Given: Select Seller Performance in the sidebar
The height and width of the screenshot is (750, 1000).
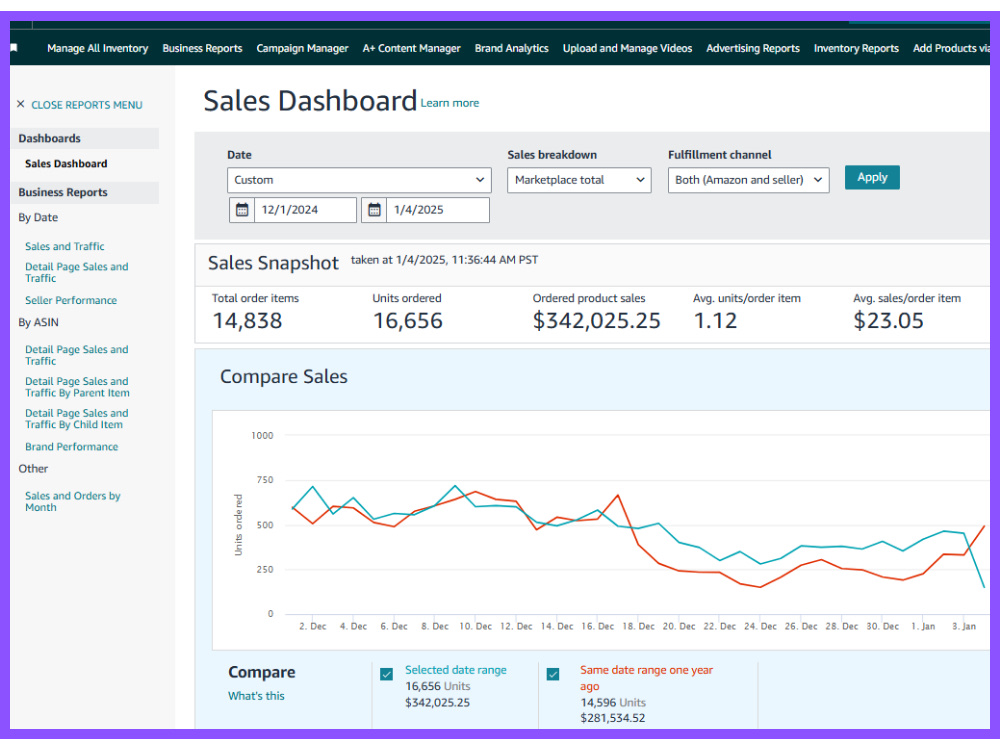Looking at the screenshot, I should (x=71, y=300).
